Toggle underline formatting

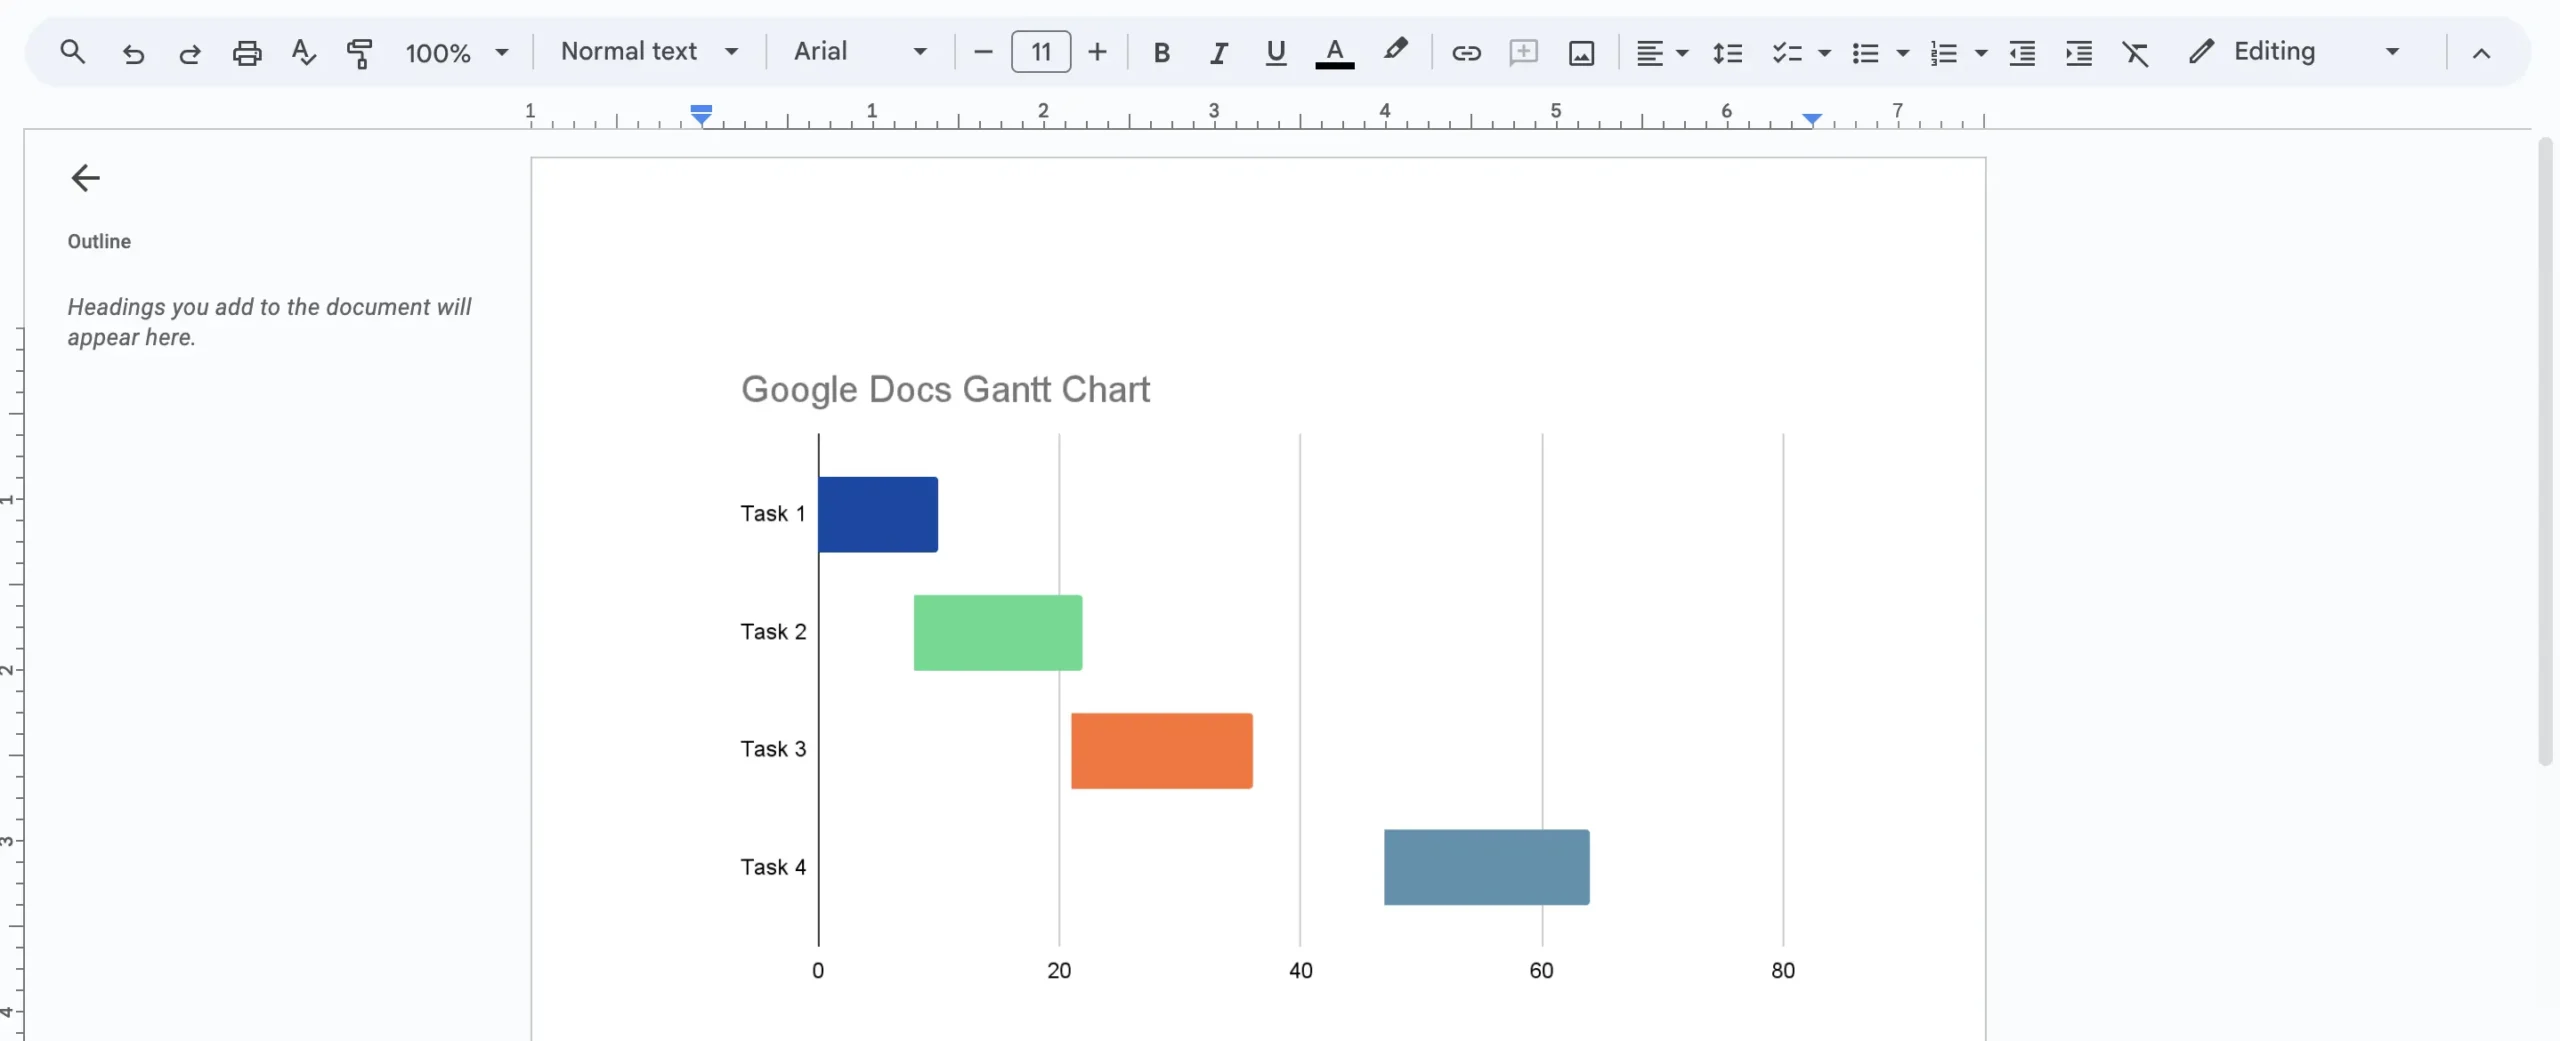tap(1275, 53)
